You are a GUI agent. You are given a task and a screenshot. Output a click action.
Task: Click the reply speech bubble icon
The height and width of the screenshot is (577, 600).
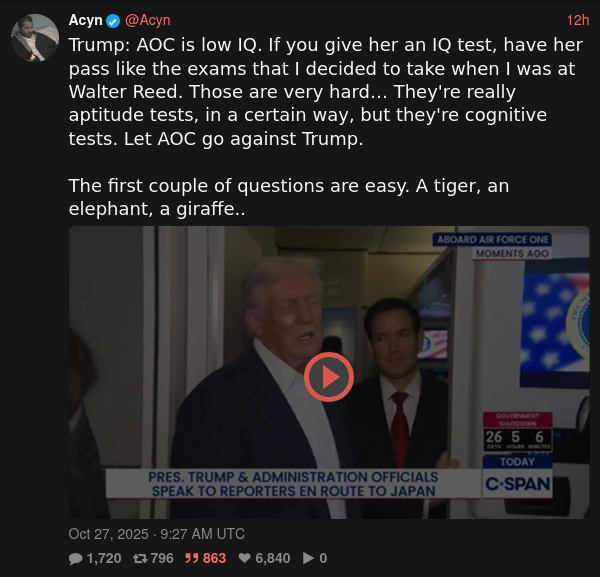75,559
